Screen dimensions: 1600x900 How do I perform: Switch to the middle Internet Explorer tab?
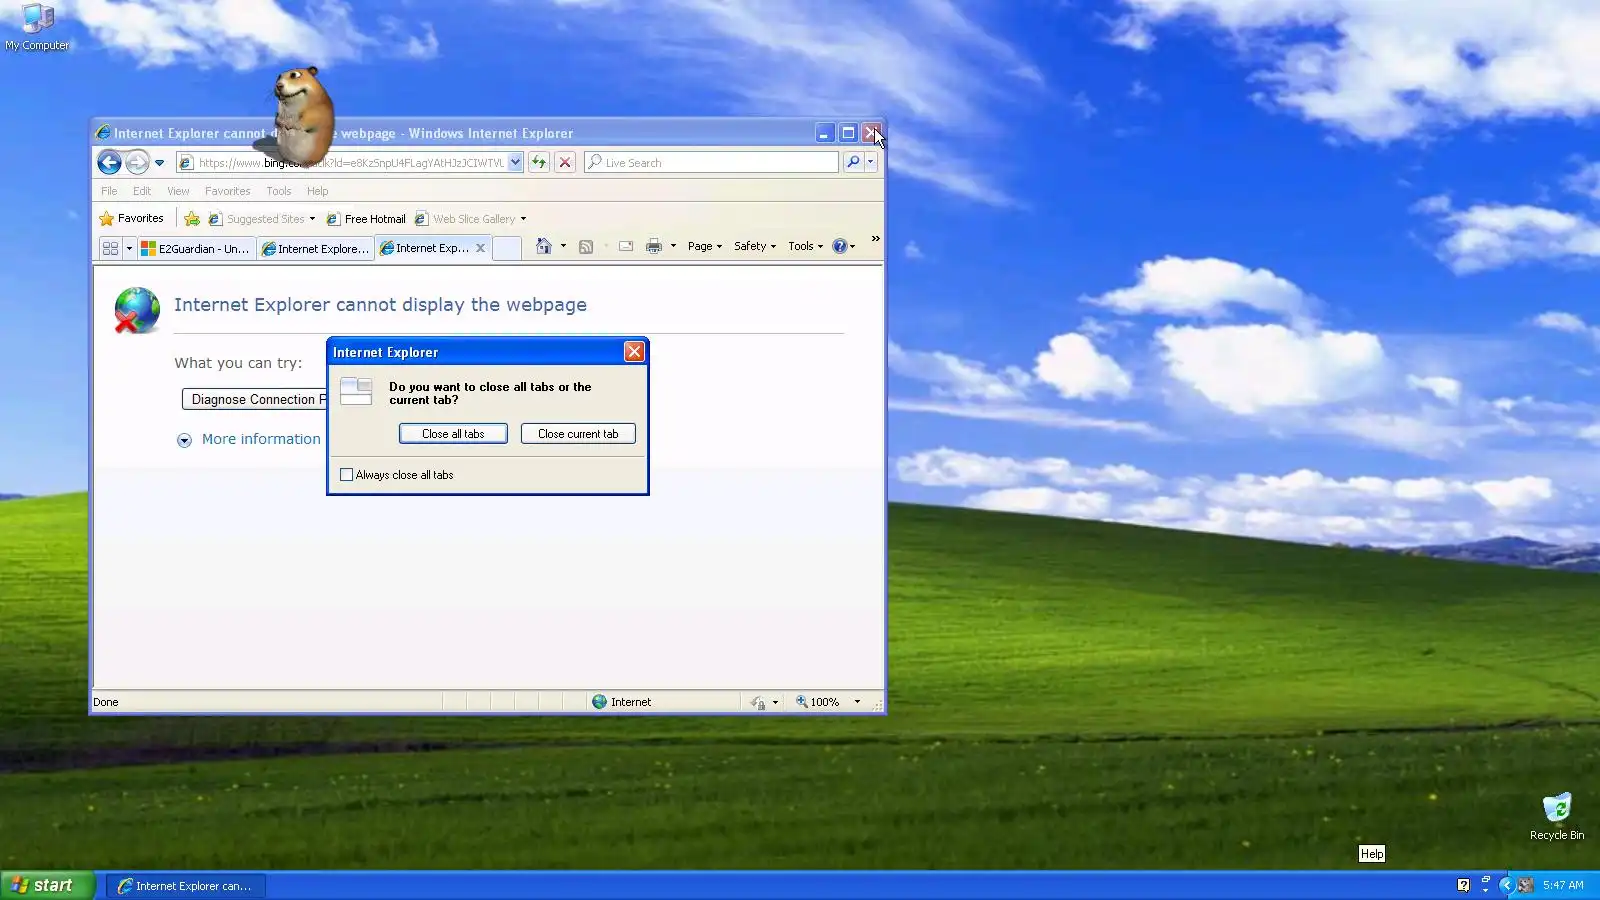(x=315, y=248)
